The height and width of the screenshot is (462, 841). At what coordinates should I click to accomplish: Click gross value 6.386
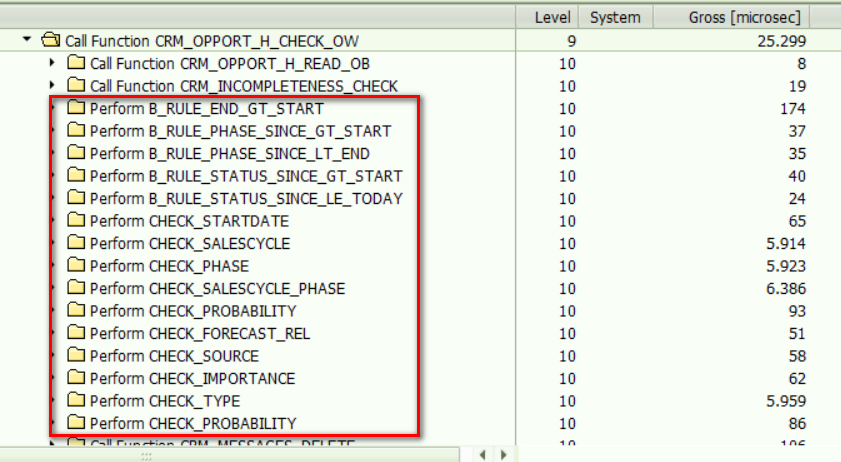click(x=786, y=289)
